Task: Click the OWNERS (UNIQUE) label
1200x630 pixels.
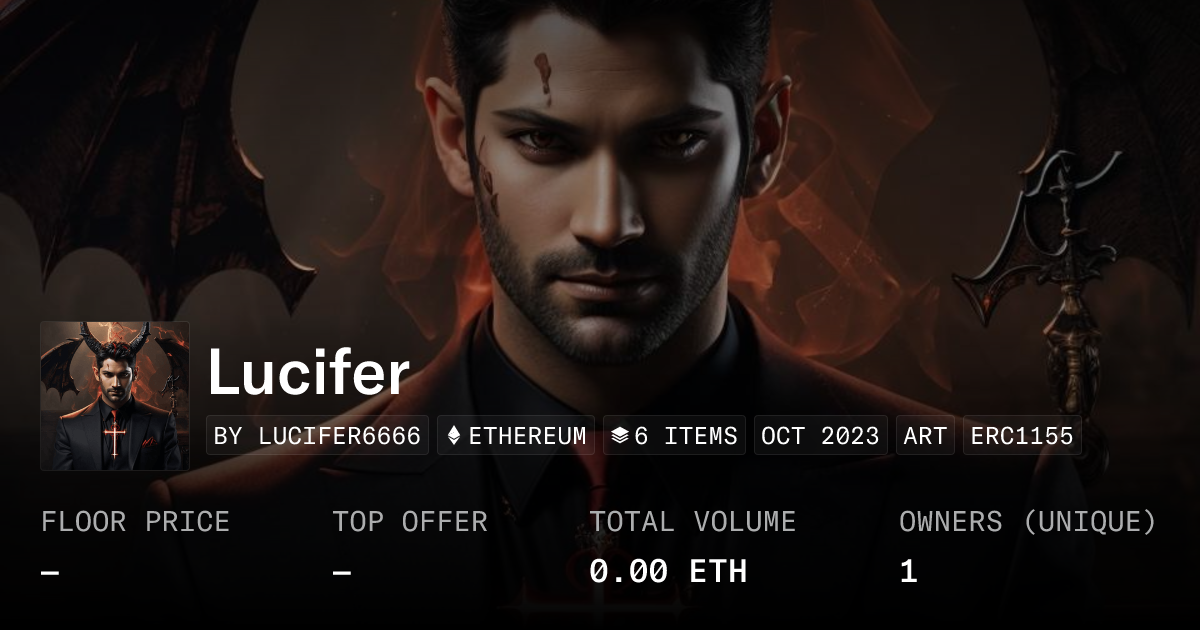Action: [1028, 522]
